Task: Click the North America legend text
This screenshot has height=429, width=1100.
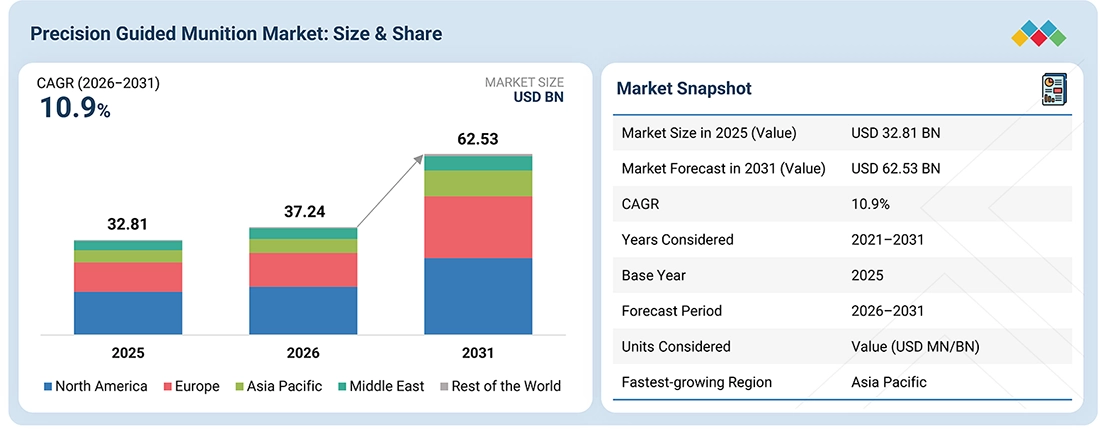Action: click(x=102, y=386)
